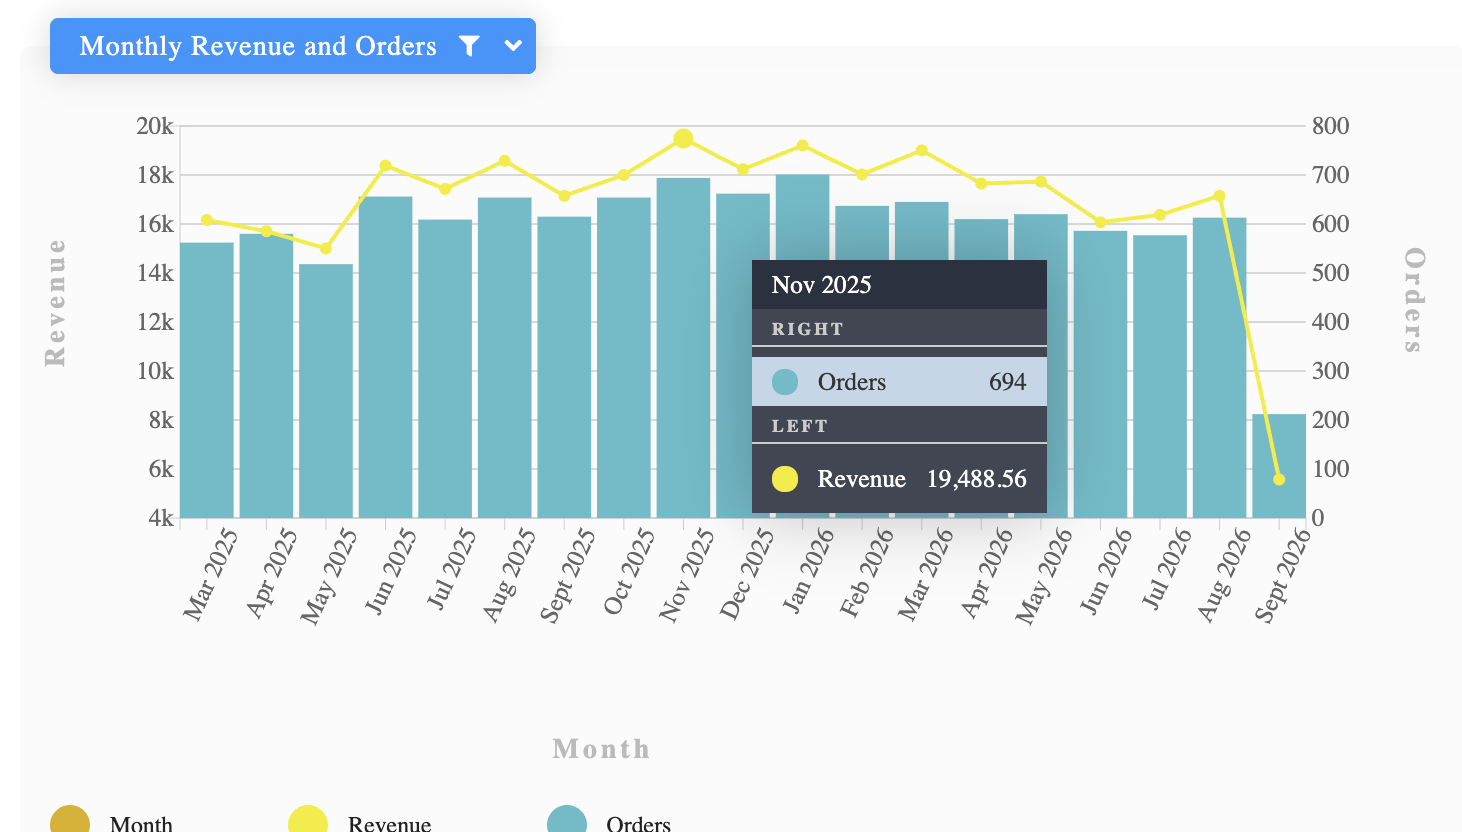Open the filter icon beside chart title
The height and width of the screenshot is (832, 1462).
469,46
